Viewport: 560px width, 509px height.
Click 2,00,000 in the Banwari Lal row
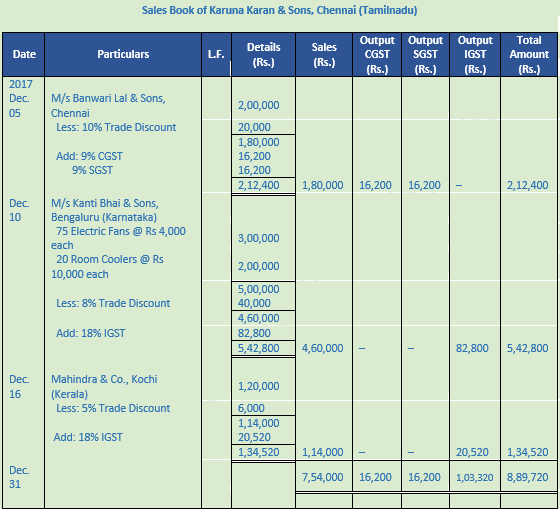[259, 105]
